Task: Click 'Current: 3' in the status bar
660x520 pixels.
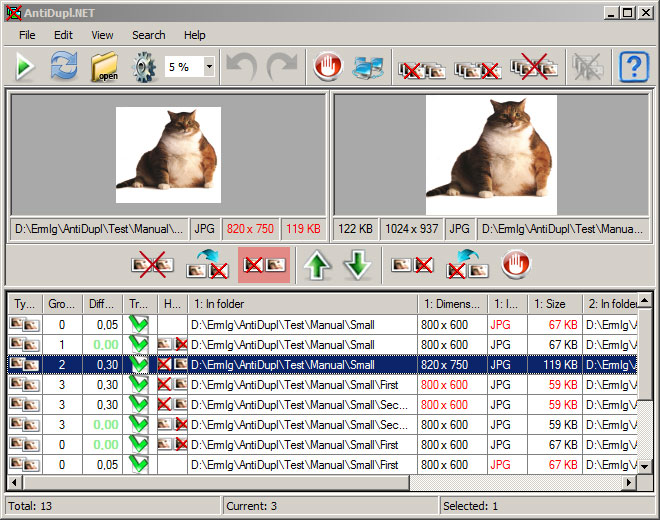Action: pos(251,506)
